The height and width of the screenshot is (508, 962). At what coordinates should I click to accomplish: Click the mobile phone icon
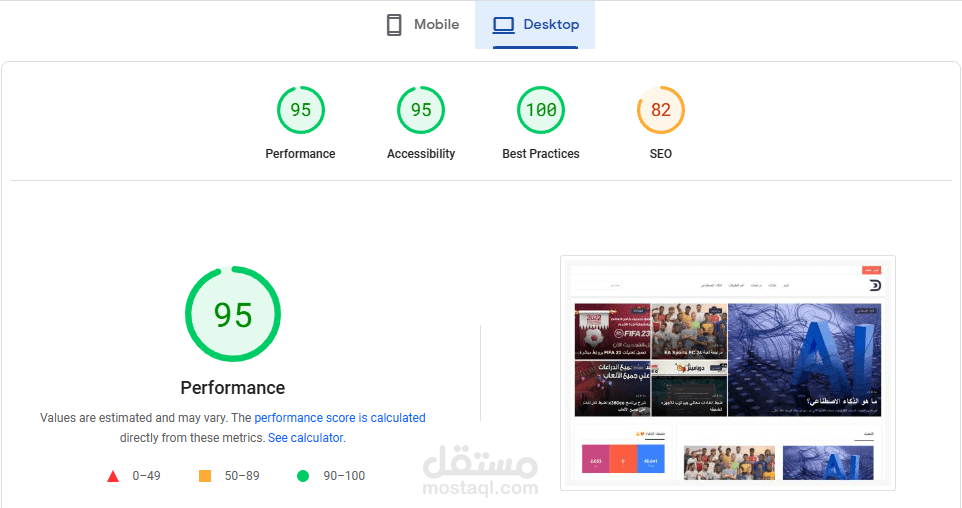394,25
